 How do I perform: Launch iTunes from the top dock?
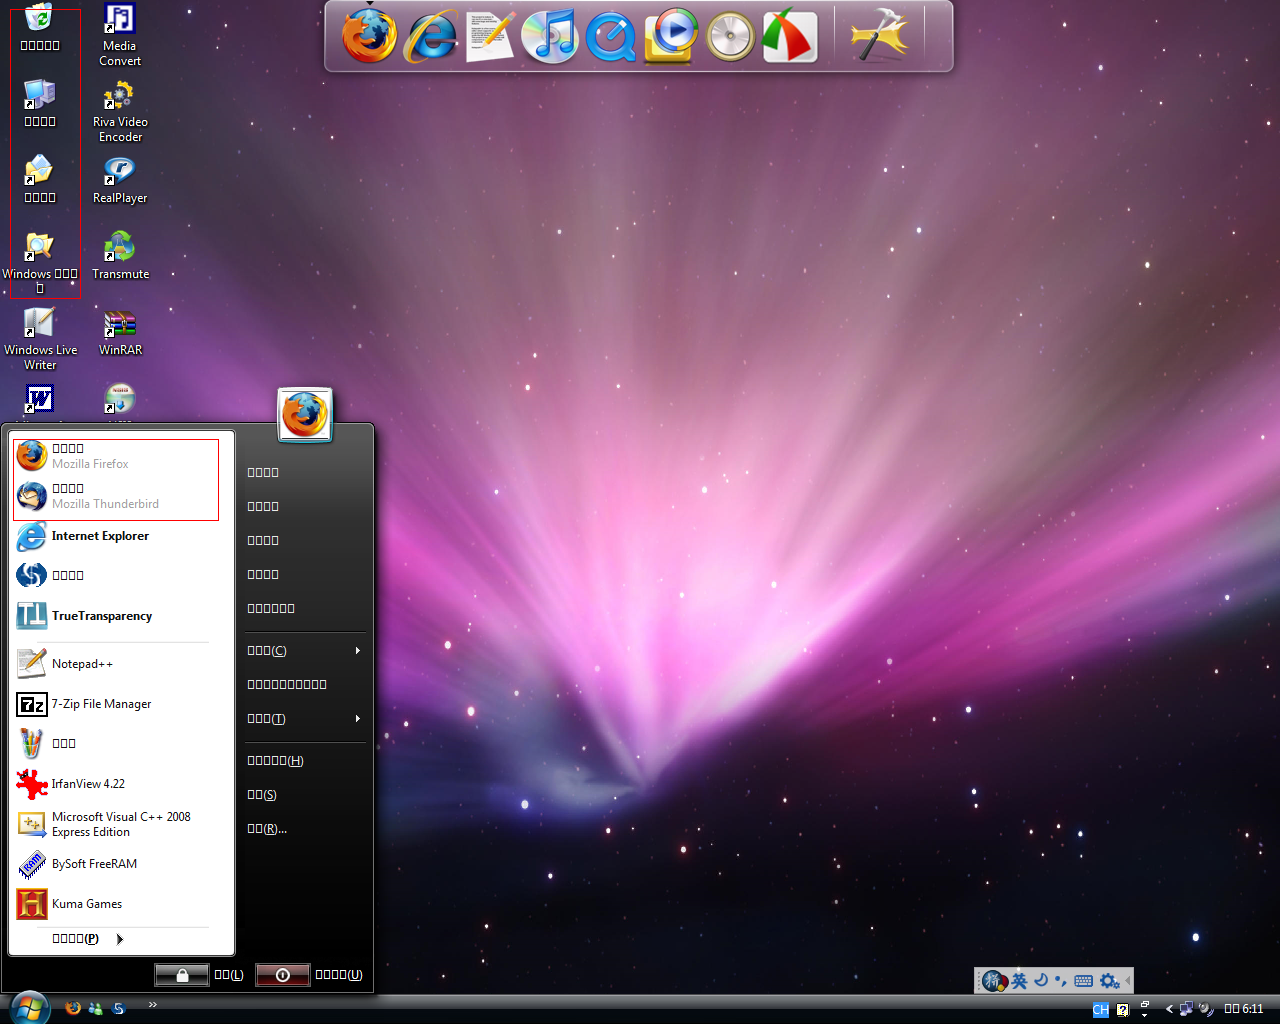550,37
